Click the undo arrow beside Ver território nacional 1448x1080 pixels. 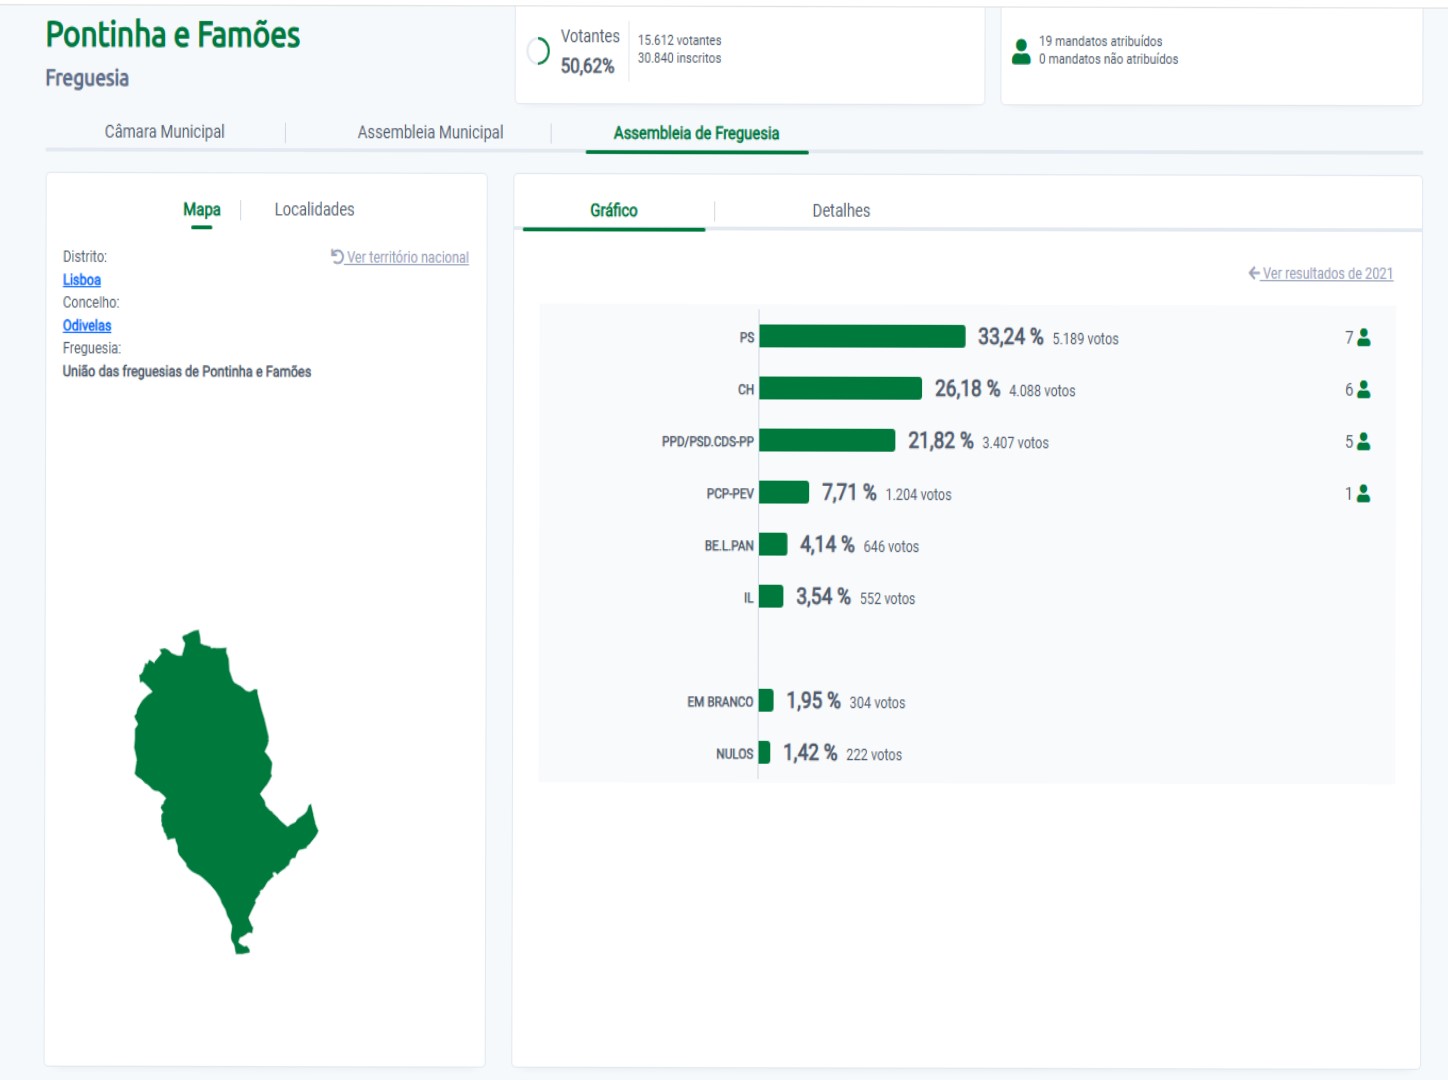click(337, 257)
